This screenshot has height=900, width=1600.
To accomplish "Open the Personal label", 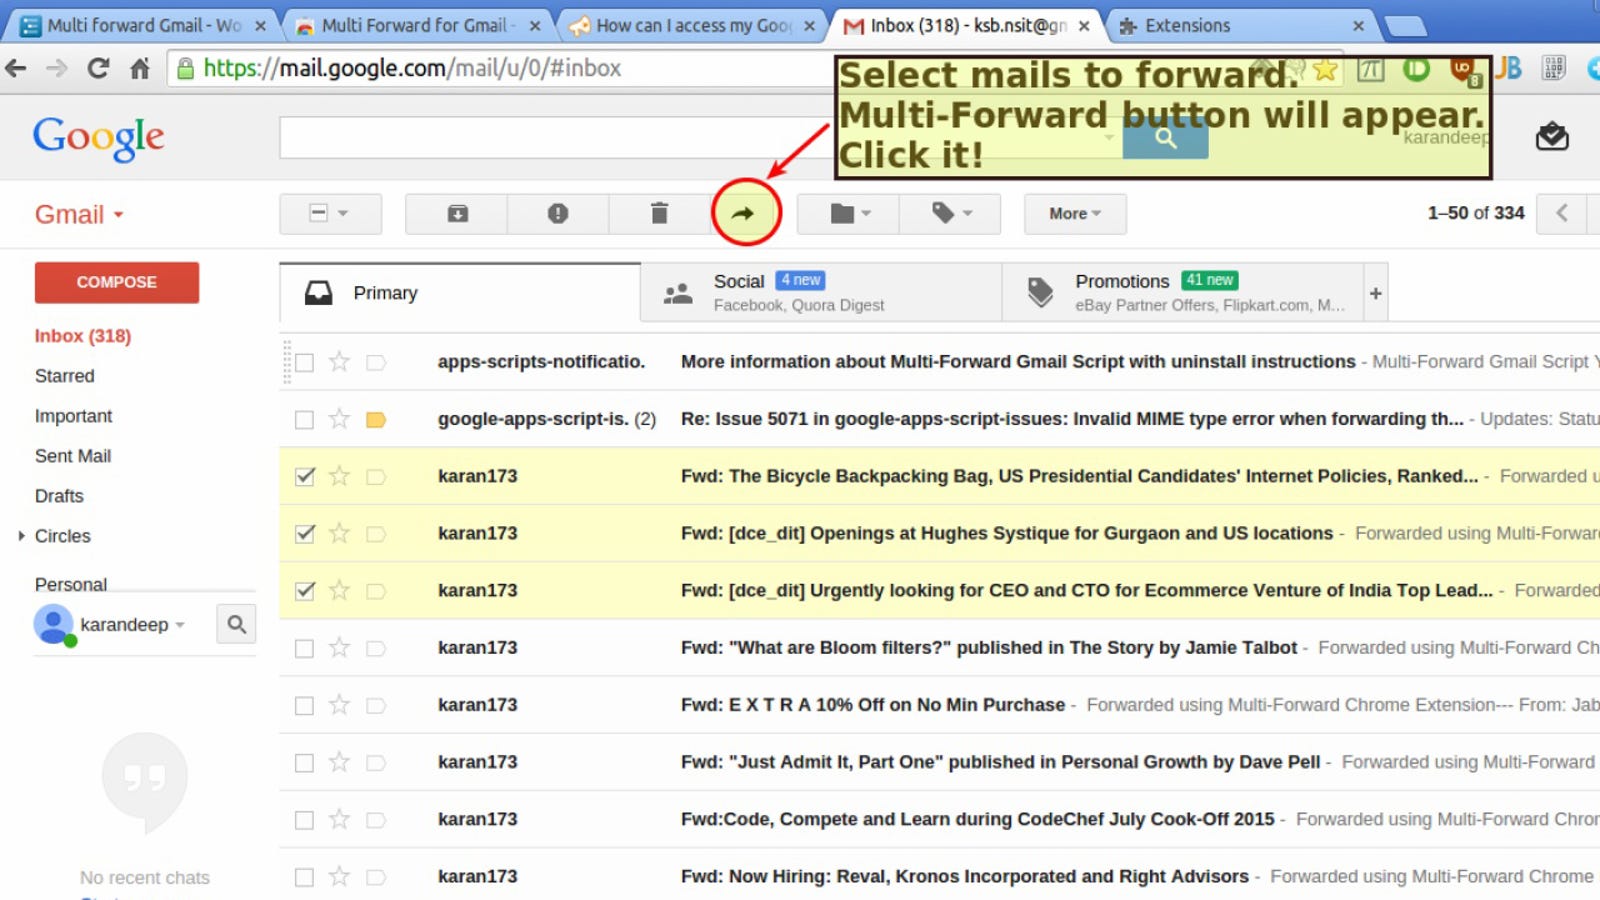I will (x=71, y=584).
